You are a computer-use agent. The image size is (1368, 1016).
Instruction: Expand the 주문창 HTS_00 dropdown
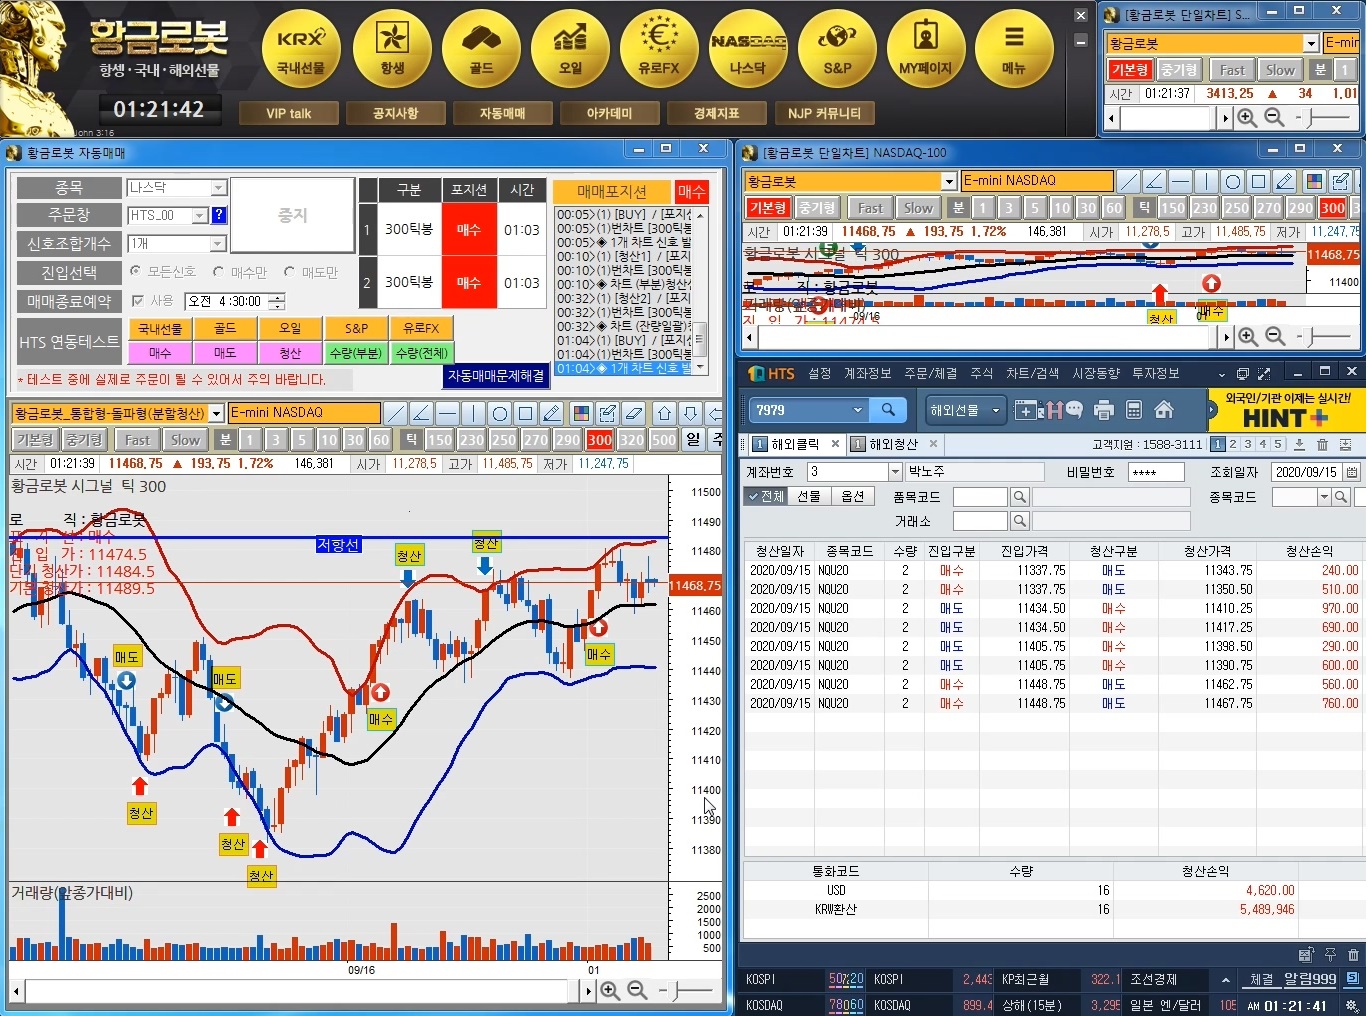tap(199, 215)
